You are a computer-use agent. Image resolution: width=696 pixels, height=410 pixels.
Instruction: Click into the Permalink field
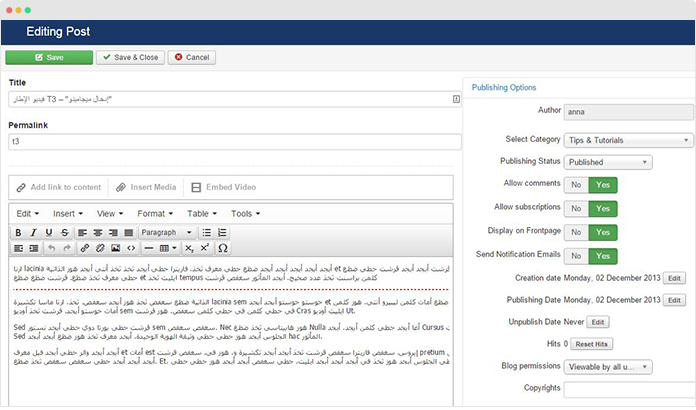[235, 142]
